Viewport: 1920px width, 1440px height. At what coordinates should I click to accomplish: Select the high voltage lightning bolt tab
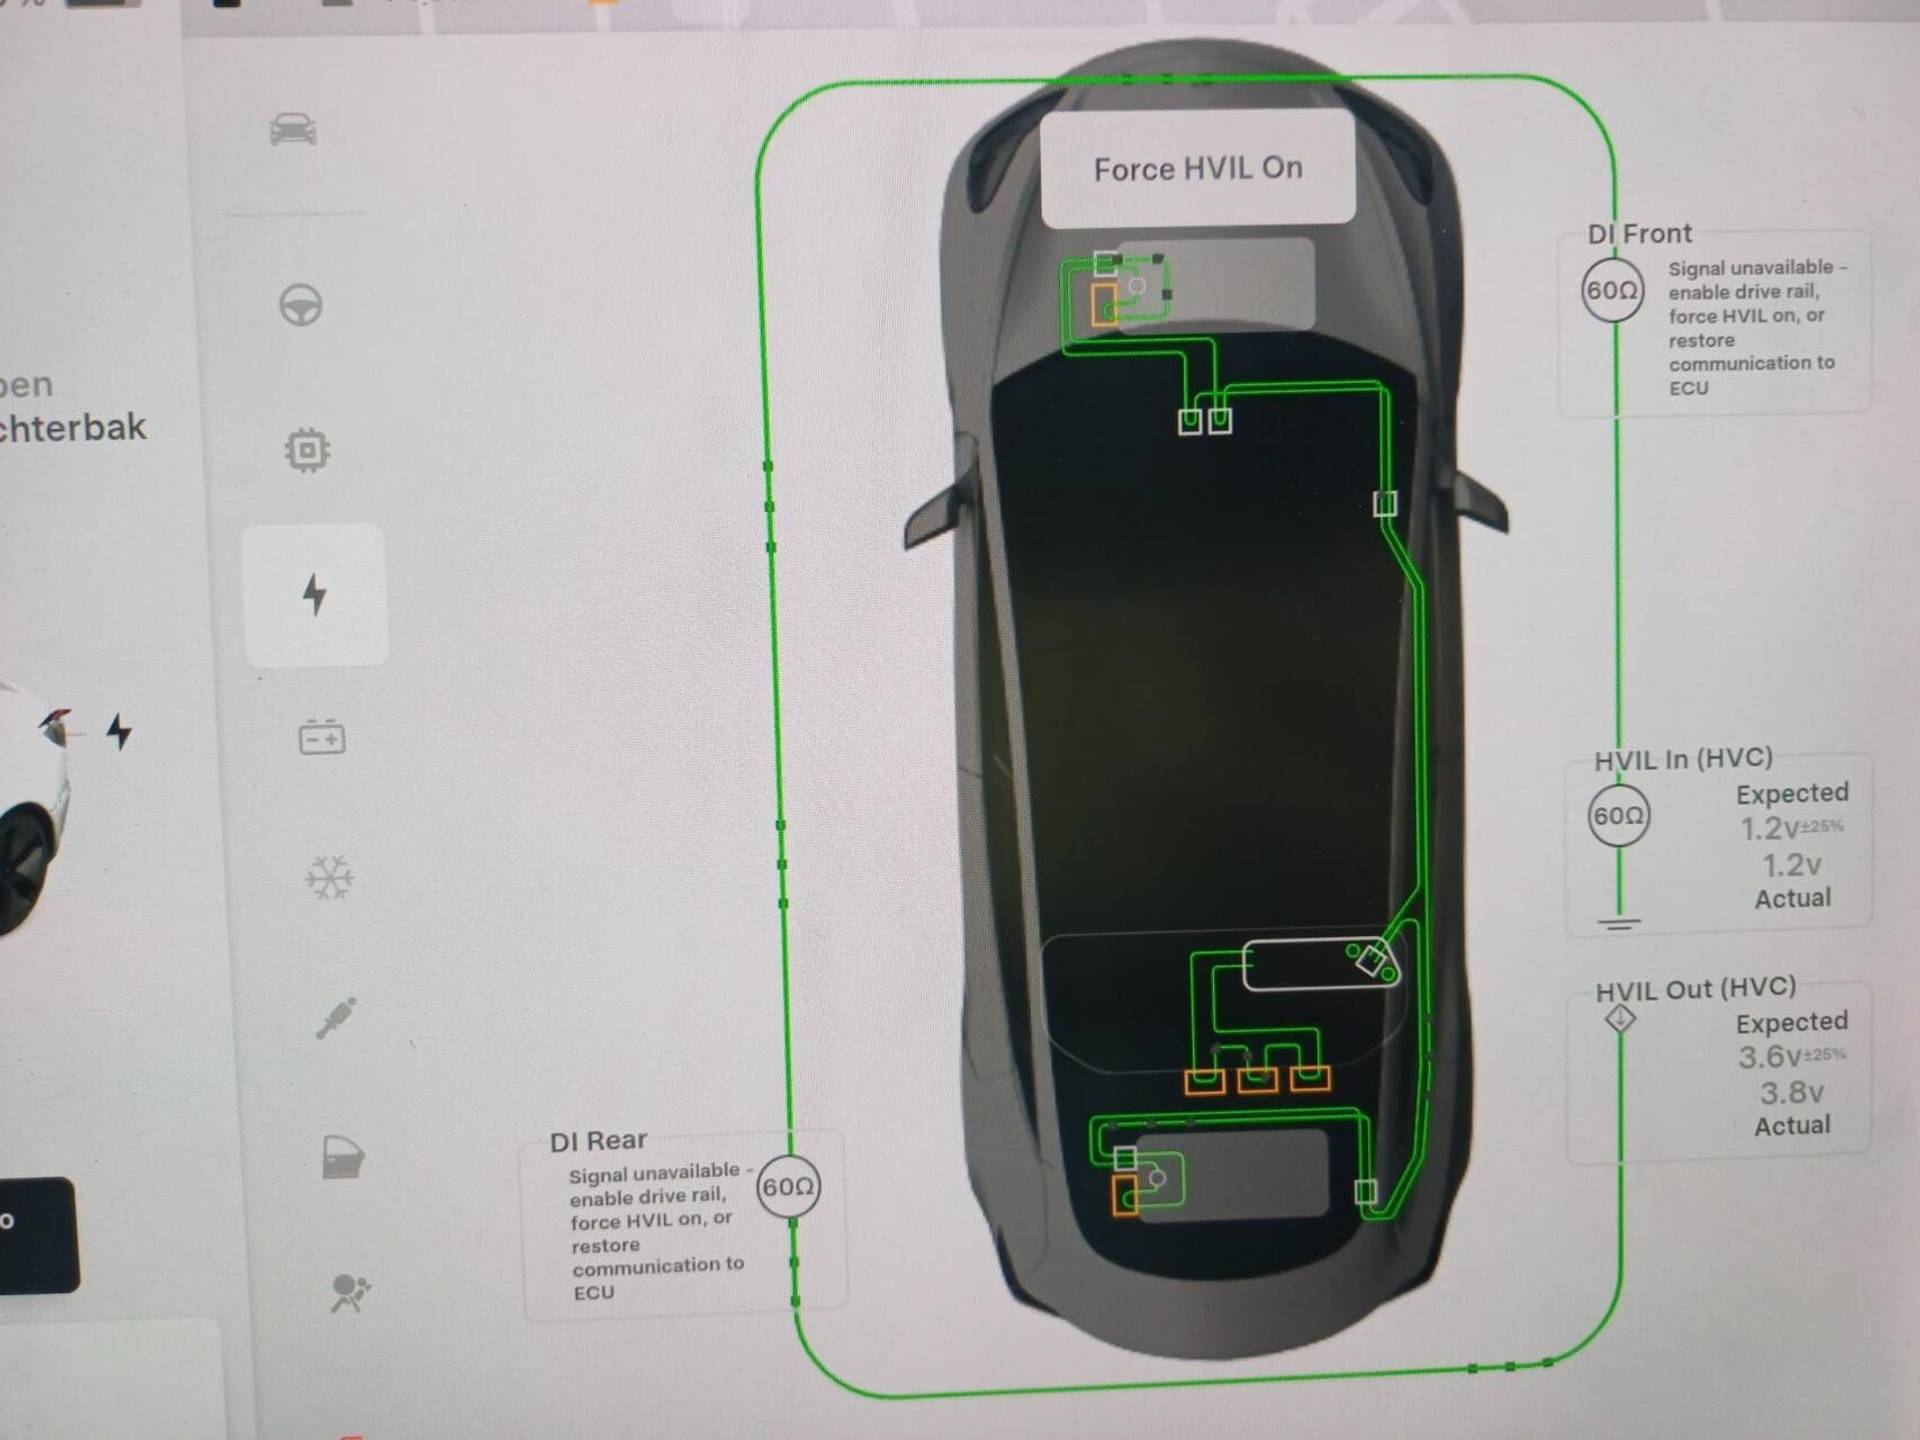[x=315, y=594]
